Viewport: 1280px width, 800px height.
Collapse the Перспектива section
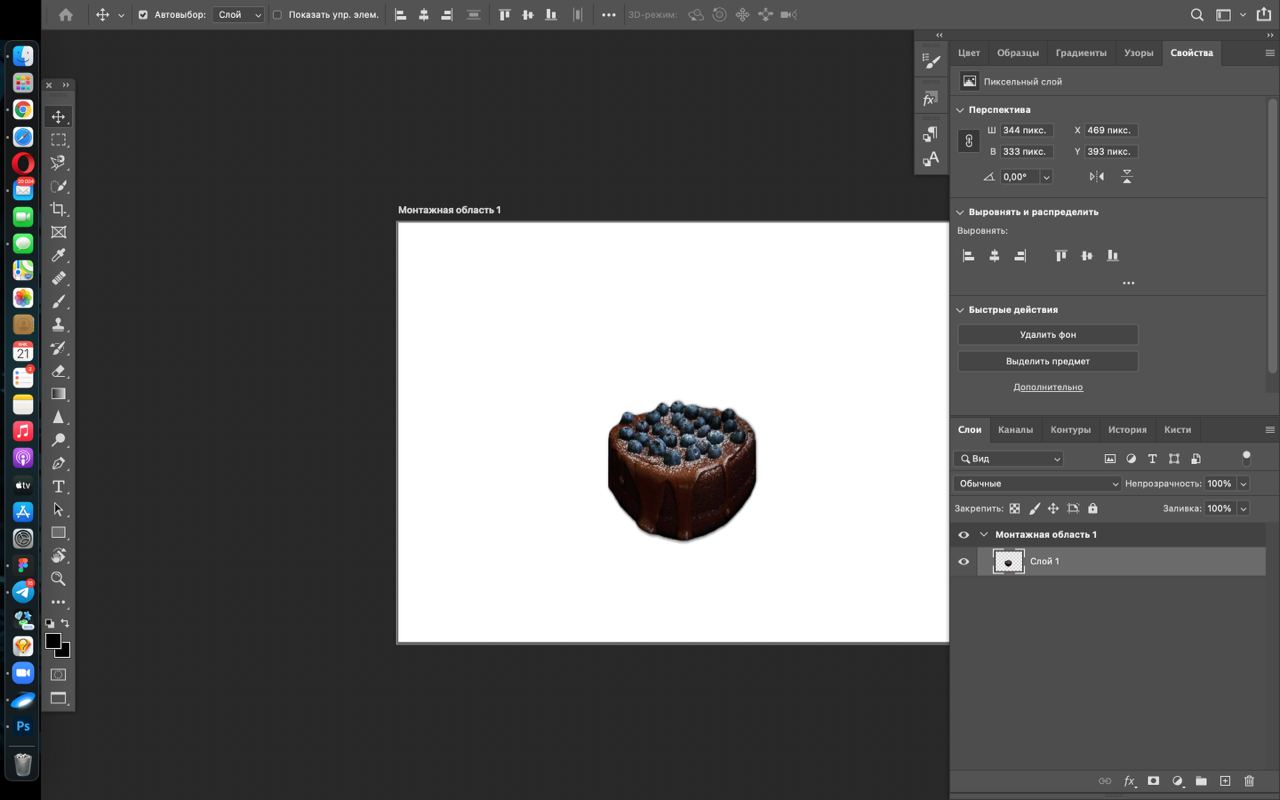[x=960, y=110]
